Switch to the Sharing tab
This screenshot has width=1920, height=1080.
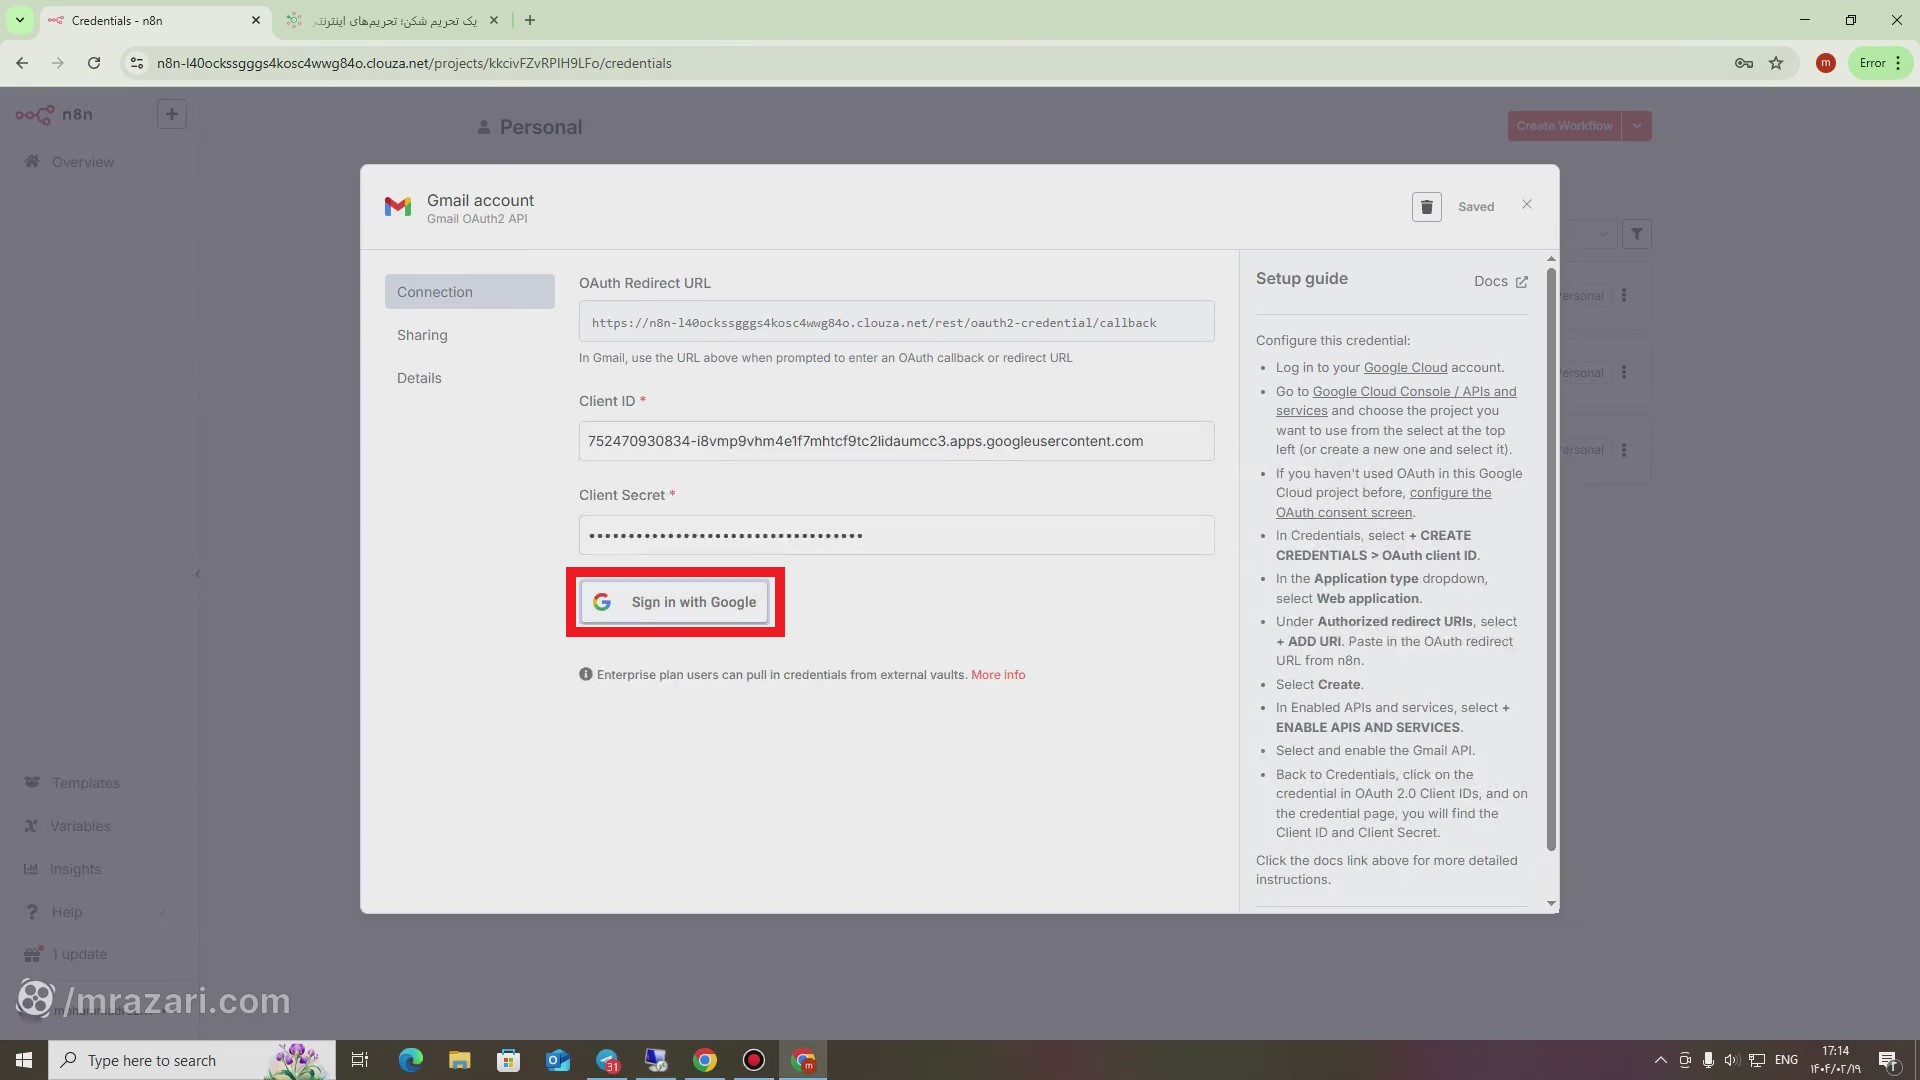click(422, 334)
